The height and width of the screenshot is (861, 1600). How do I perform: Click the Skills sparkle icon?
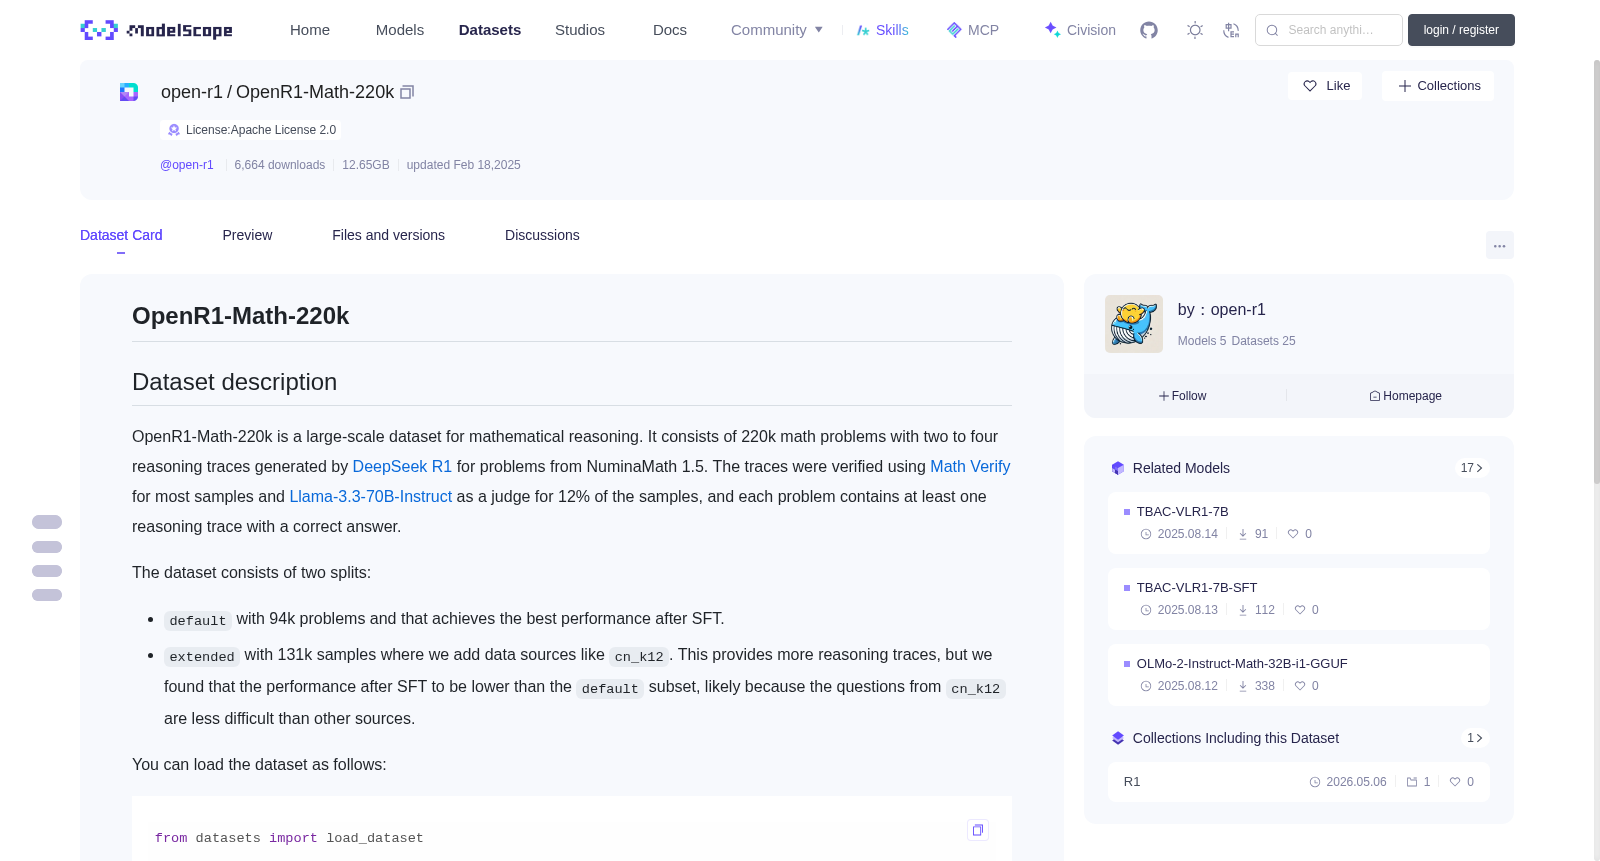[x=863, y=30]
